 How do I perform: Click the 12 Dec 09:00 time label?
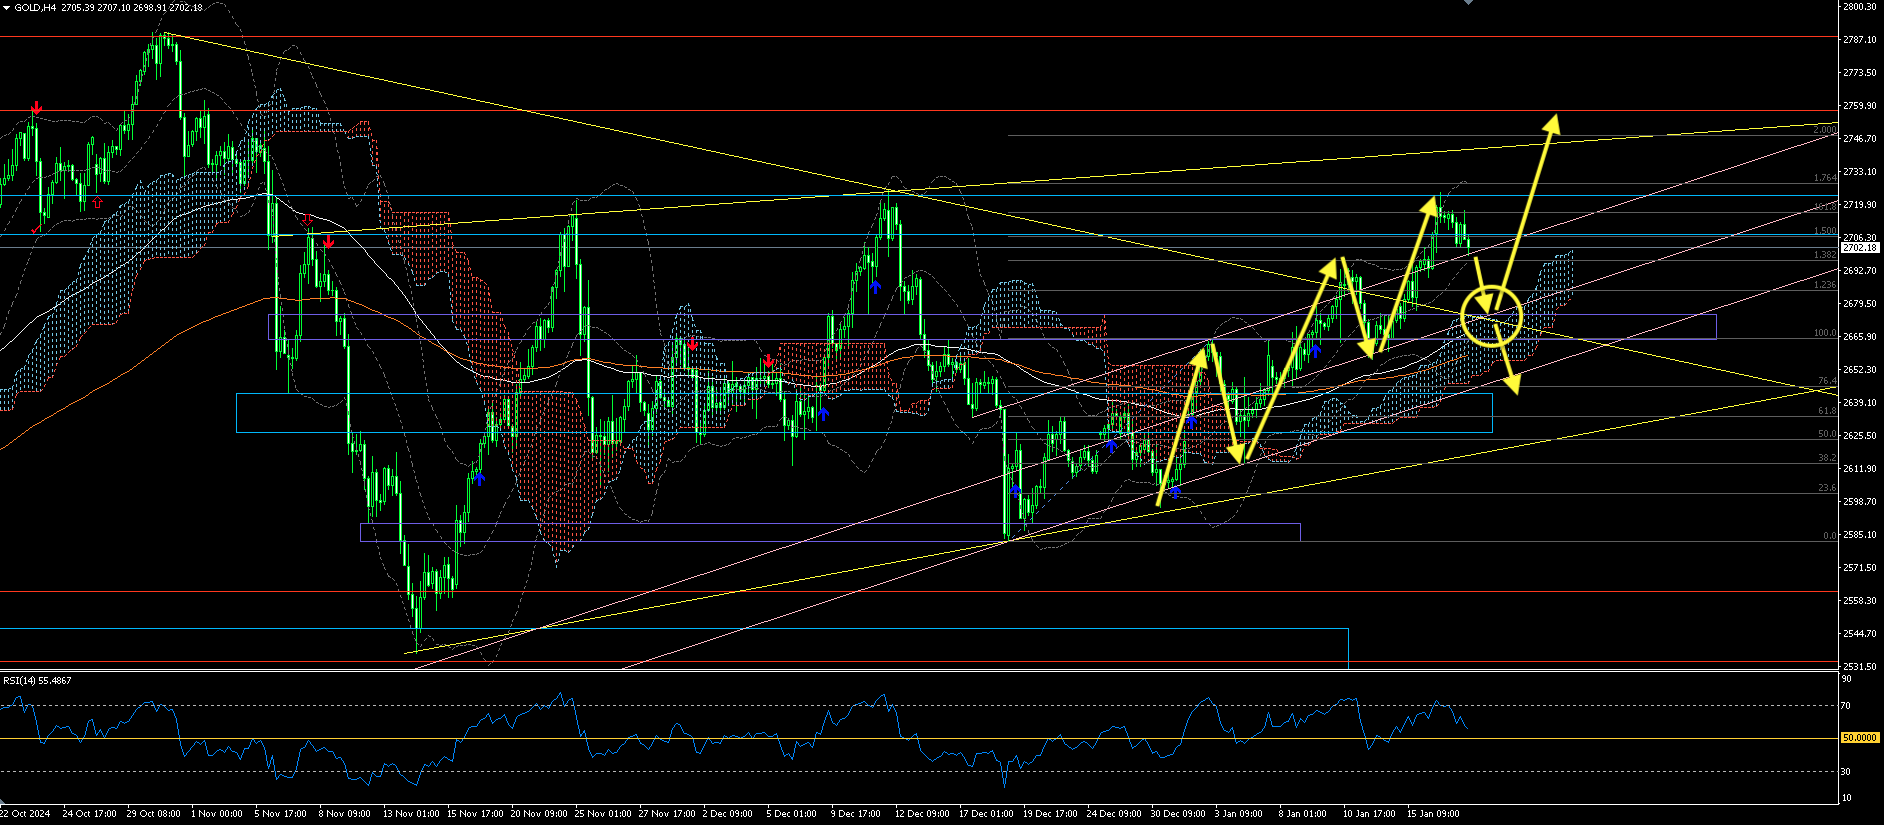[x=923, y=814]
